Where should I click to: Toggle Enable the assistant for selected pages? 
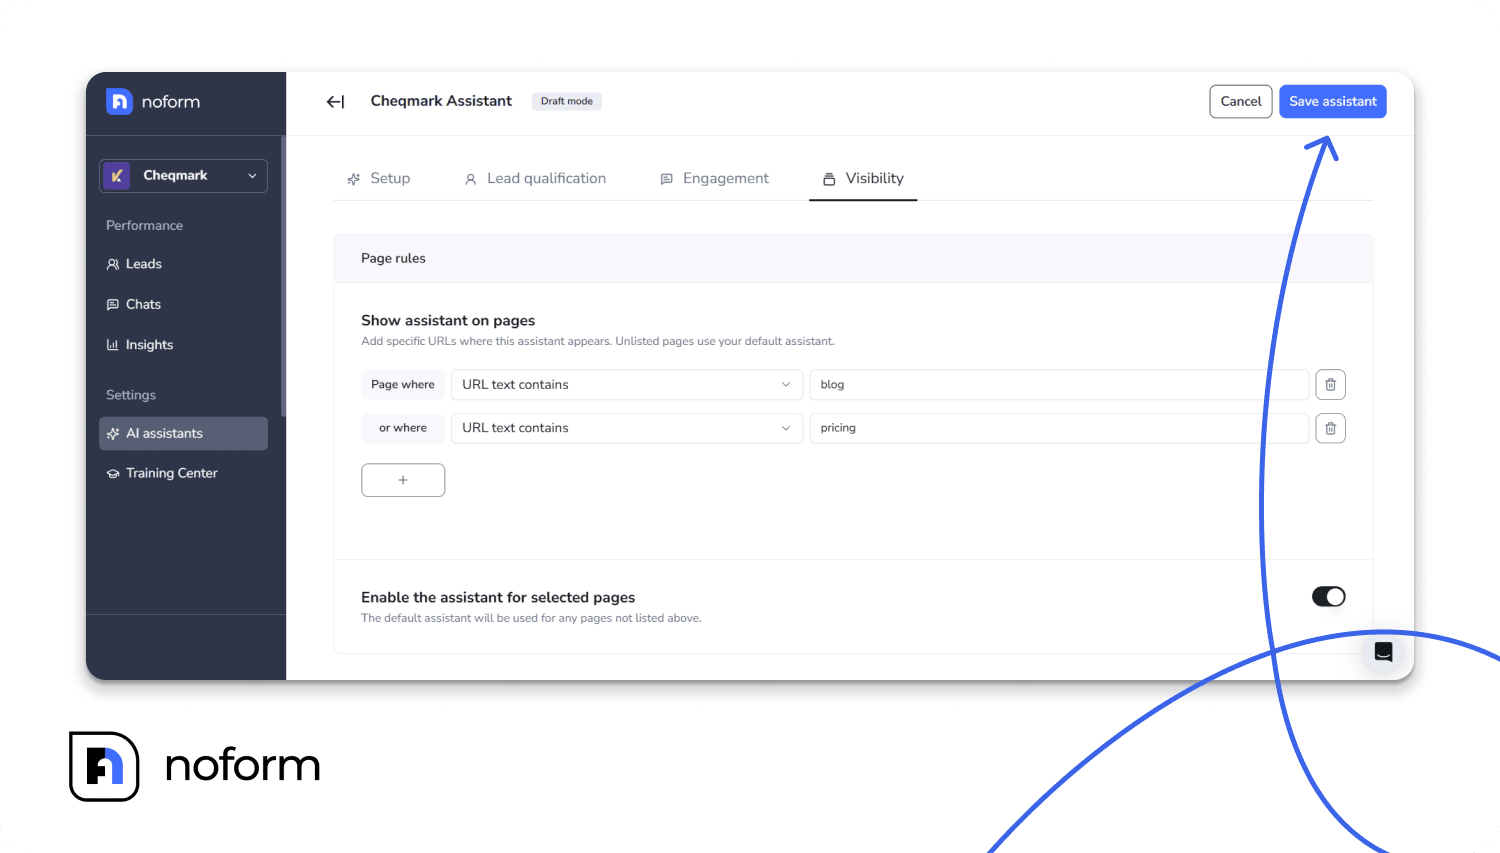[1328, 597]
